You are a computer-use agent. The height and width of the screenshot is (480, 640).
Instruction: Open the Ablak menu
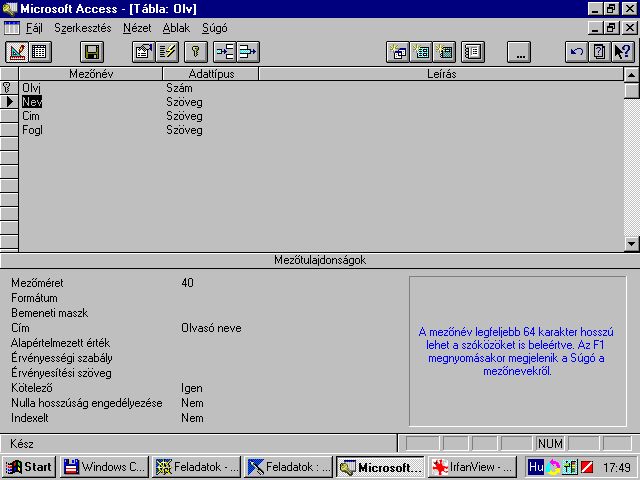click(176, 28)
